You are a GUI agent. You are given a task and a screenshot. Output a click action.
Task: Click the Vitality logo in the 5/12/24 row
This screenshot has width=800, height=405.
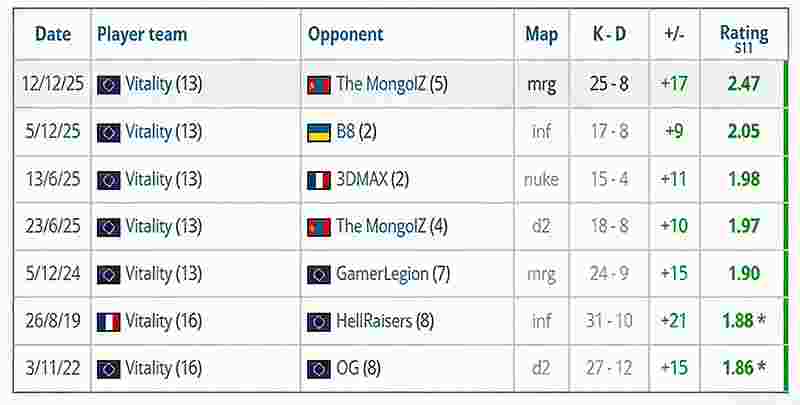pyautogui.click(x=109, y=274)
